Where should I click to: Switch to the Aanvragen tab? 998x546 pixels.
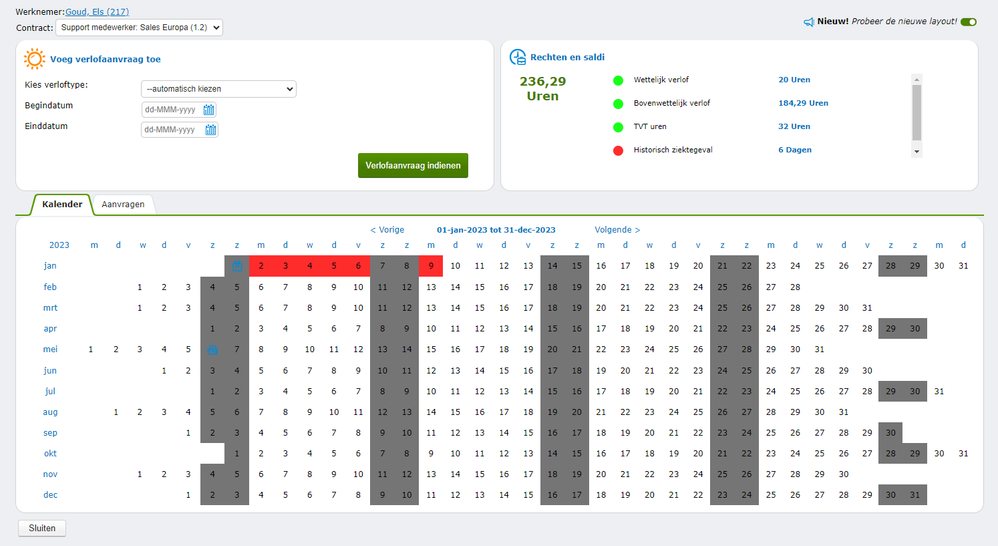click(x=123, y=204)
